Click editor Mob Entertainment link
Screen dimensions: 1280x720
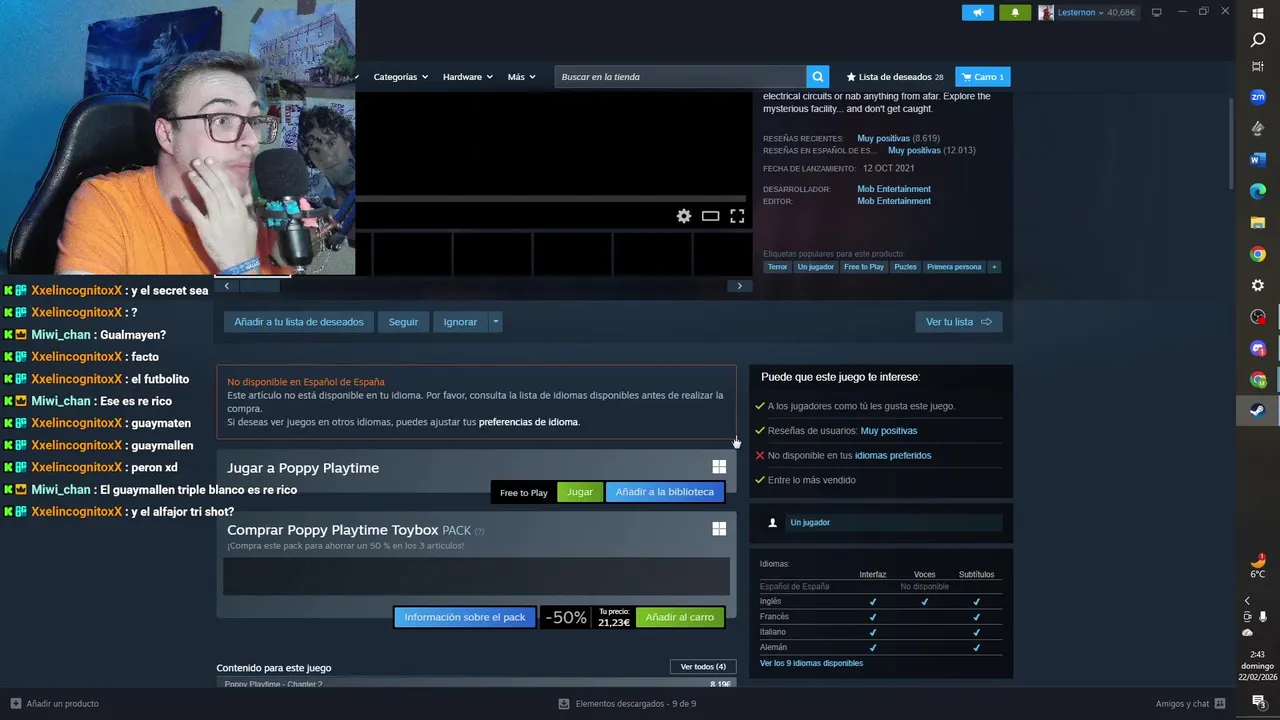click(x=894, y=201)
